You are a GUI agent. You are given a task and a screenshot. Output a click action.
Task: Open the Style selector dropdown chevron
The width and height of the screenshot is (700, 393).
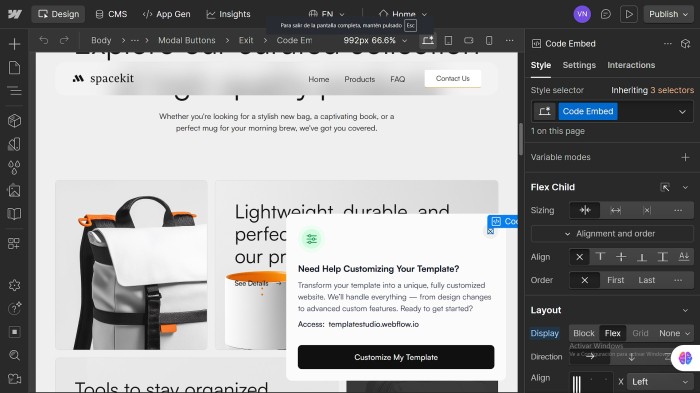(682, 112)
